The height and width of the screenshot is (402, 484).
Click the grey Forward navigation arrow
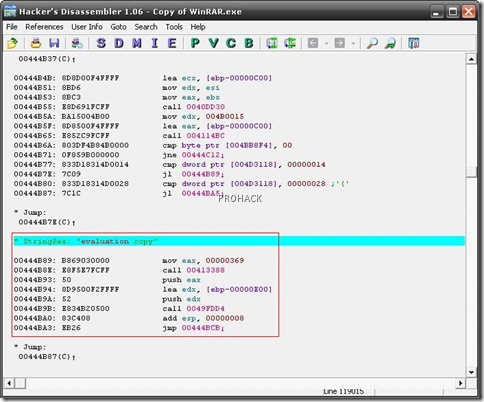pyautogui.click(x=340, y=43)
